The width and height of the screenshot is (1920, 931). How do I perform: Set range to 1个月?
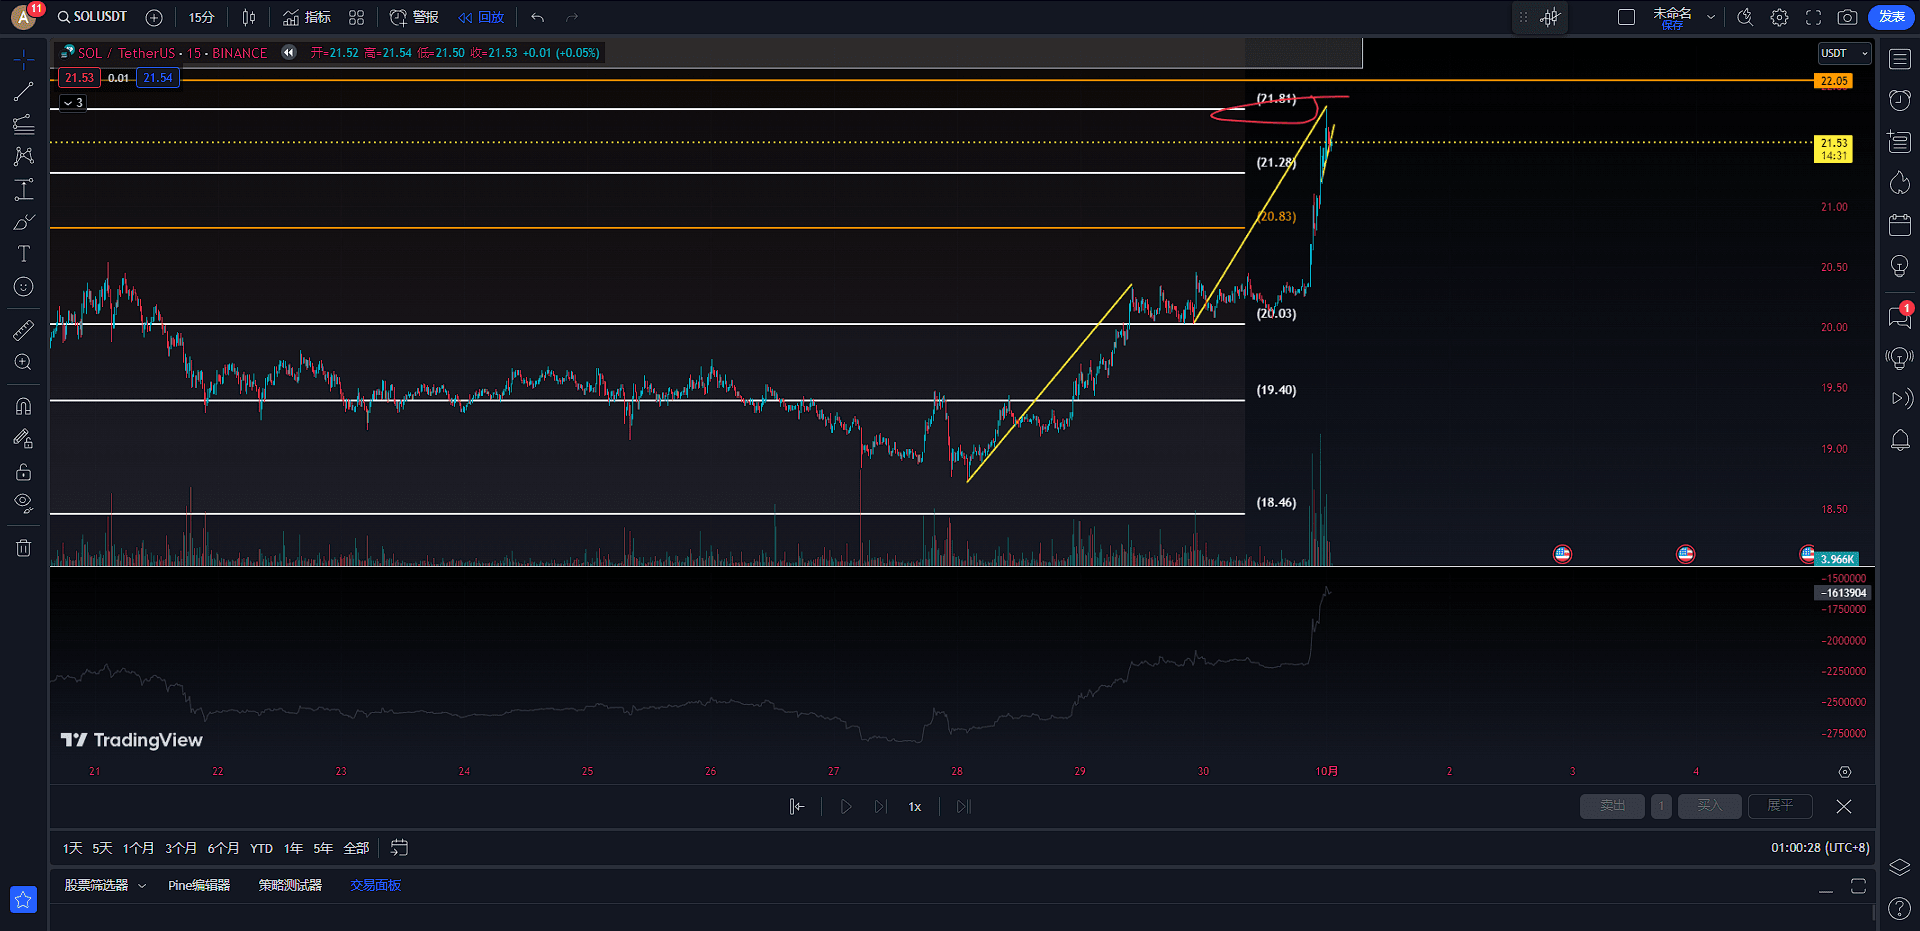138,848
